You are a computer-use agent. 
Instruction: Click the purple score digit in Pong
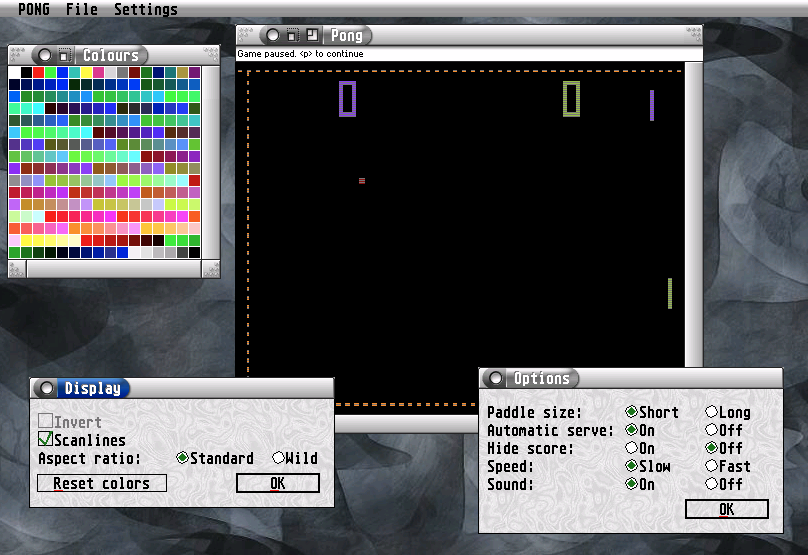[347, 99]
